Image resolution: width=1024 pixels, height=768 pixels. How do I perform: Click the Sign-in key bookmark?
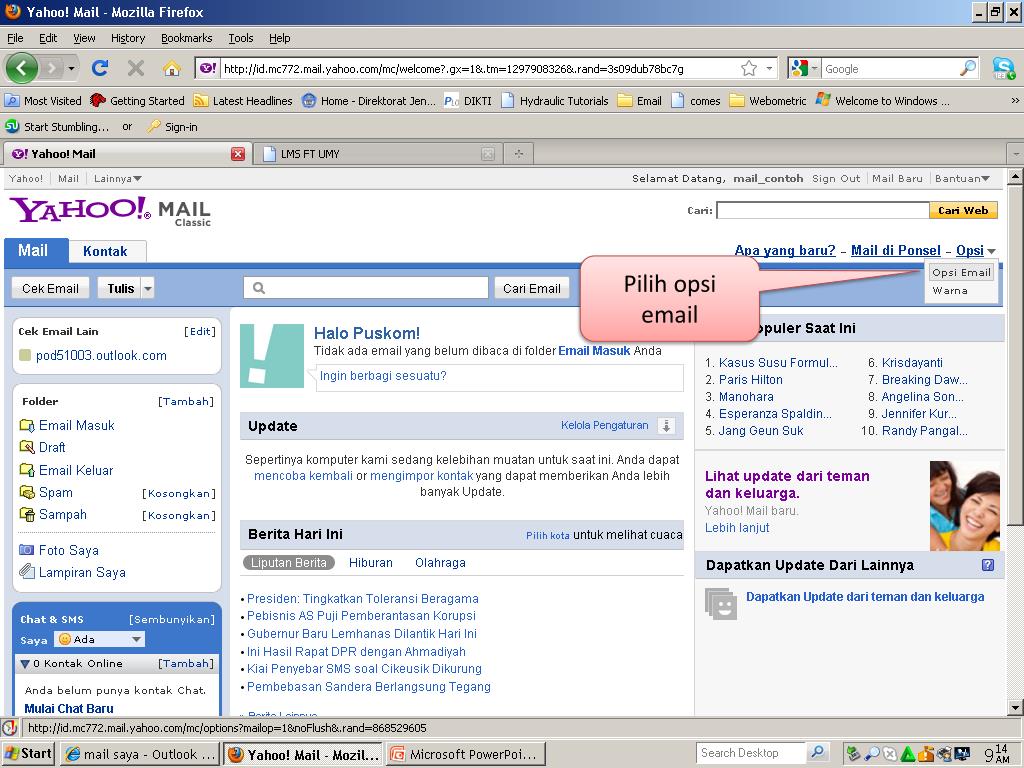(172, 127)
